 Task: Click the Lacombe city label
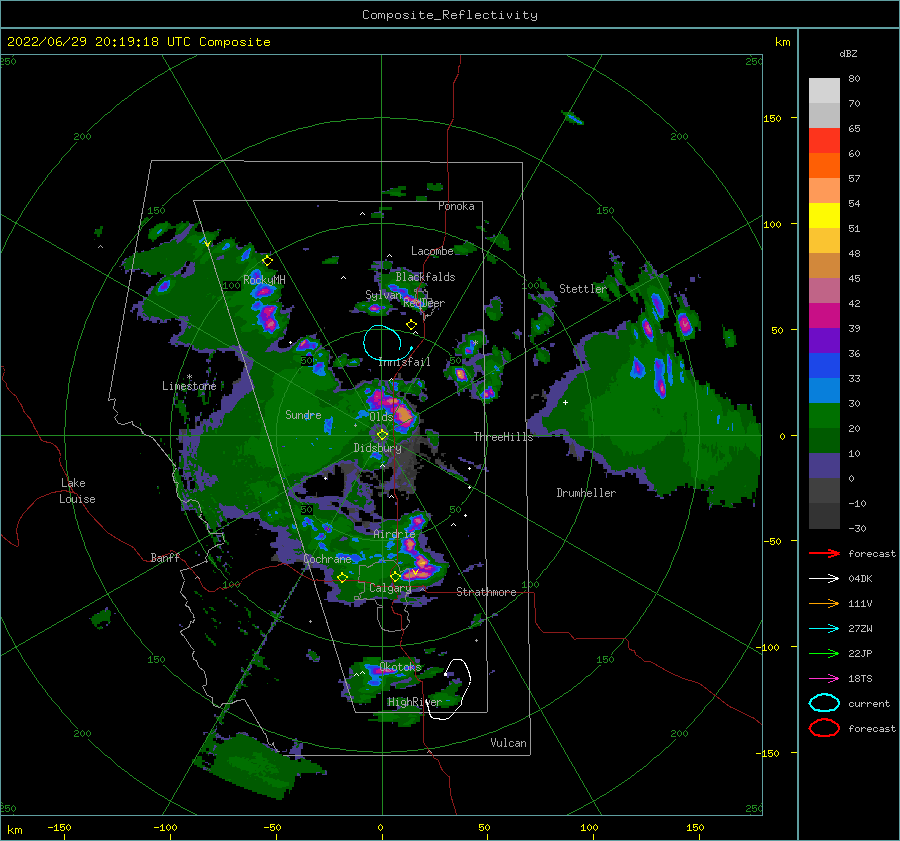[x=432, y=251]
